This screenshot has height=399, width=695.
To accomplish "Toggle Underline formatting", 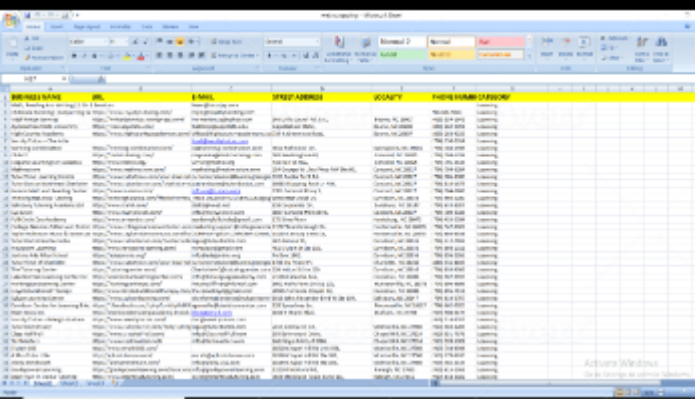I will (94, 56).
